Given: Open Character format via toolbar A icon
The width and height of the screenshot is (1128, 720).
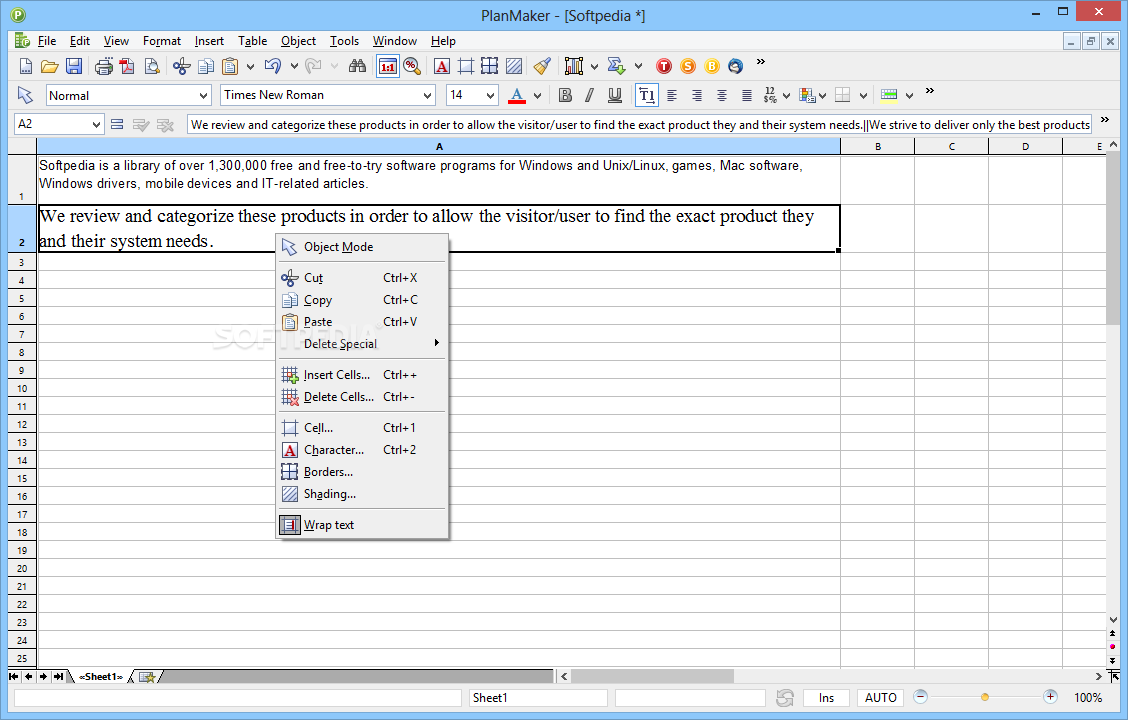Looking at the screenshot, I should coord(442,67).
